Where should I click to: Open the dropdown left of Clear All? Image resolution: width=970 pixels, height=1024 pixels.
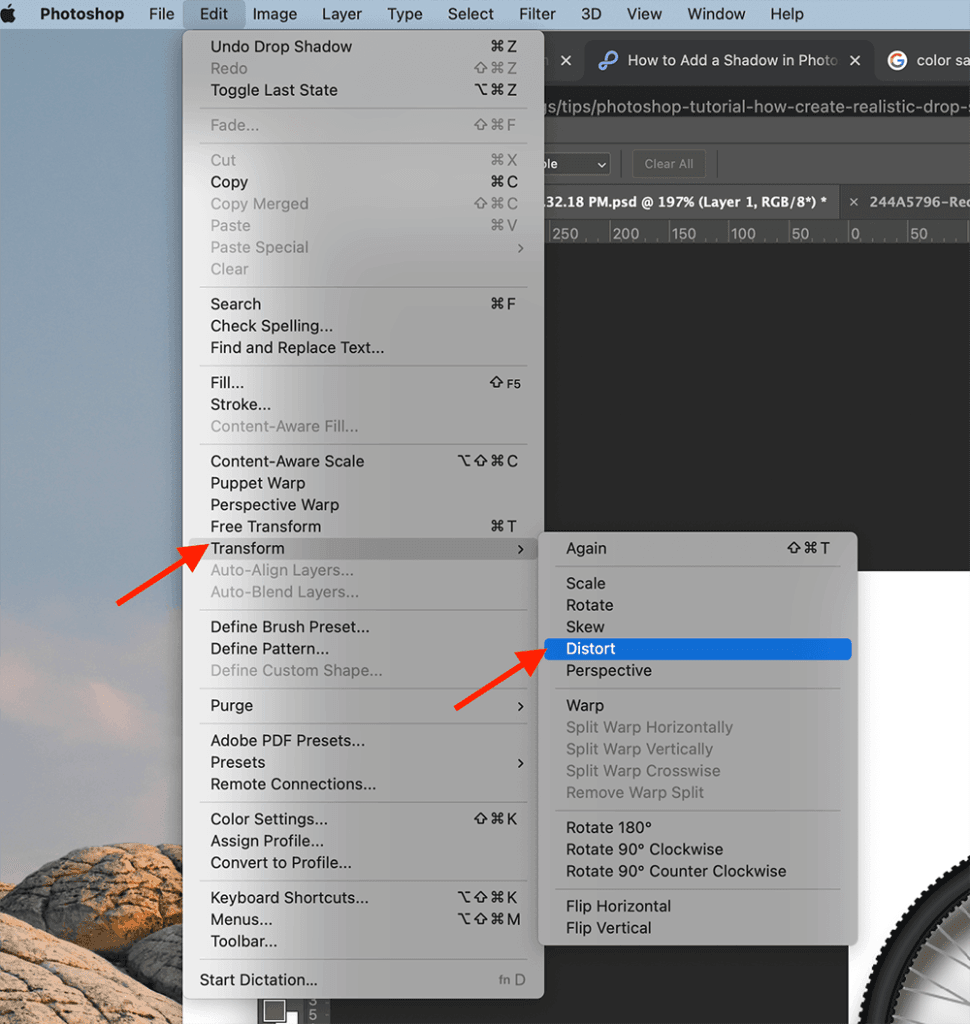(577, 164)
